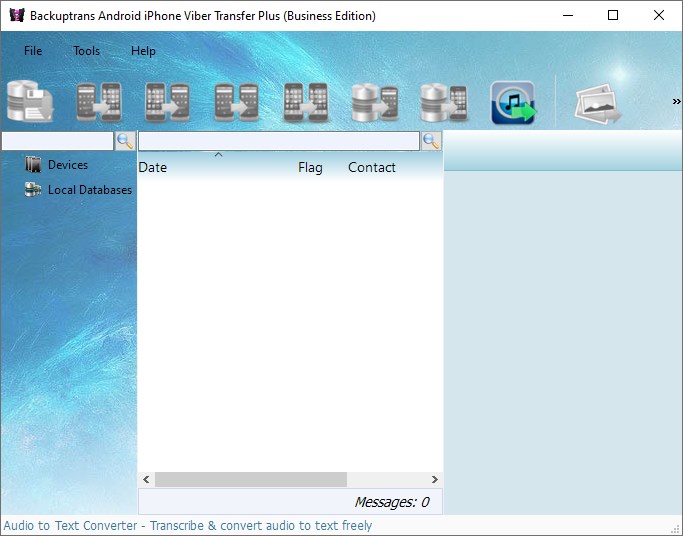The height and width of the screenshot is (536, 683).
Task: Click the horizontal scrollbar thumb
Action: click(251, 479)
